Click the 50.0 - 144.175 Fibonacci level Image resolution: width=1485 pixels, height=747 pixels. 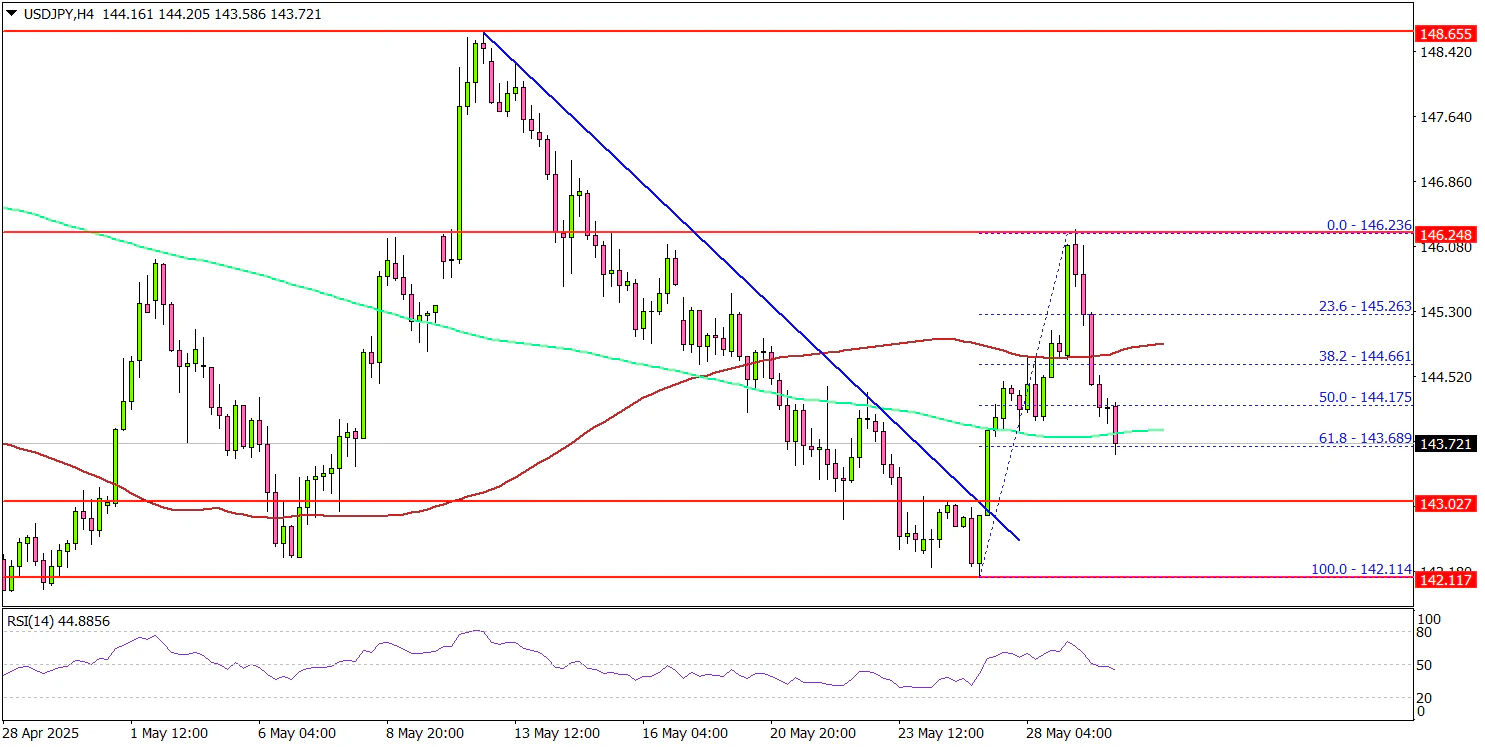(x=1364, y=397)
